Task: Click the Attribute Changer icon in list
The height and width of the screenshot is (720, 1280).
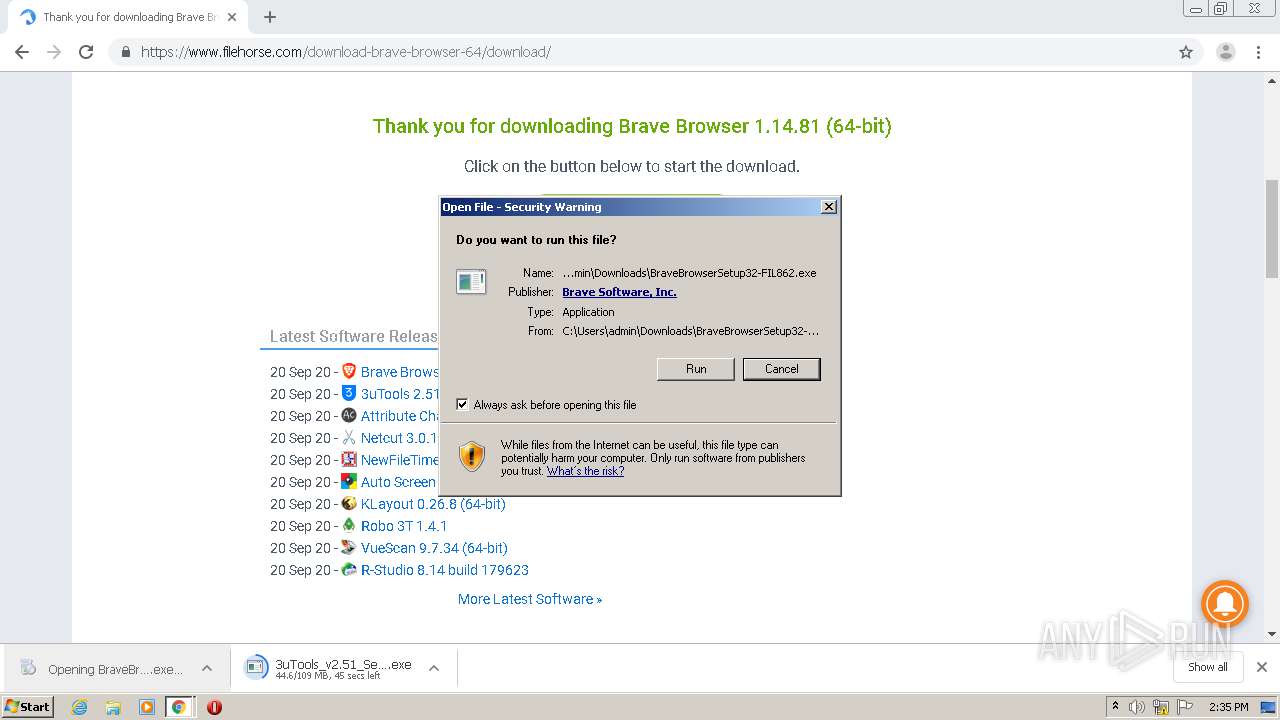Action: (x=349, y=415)
